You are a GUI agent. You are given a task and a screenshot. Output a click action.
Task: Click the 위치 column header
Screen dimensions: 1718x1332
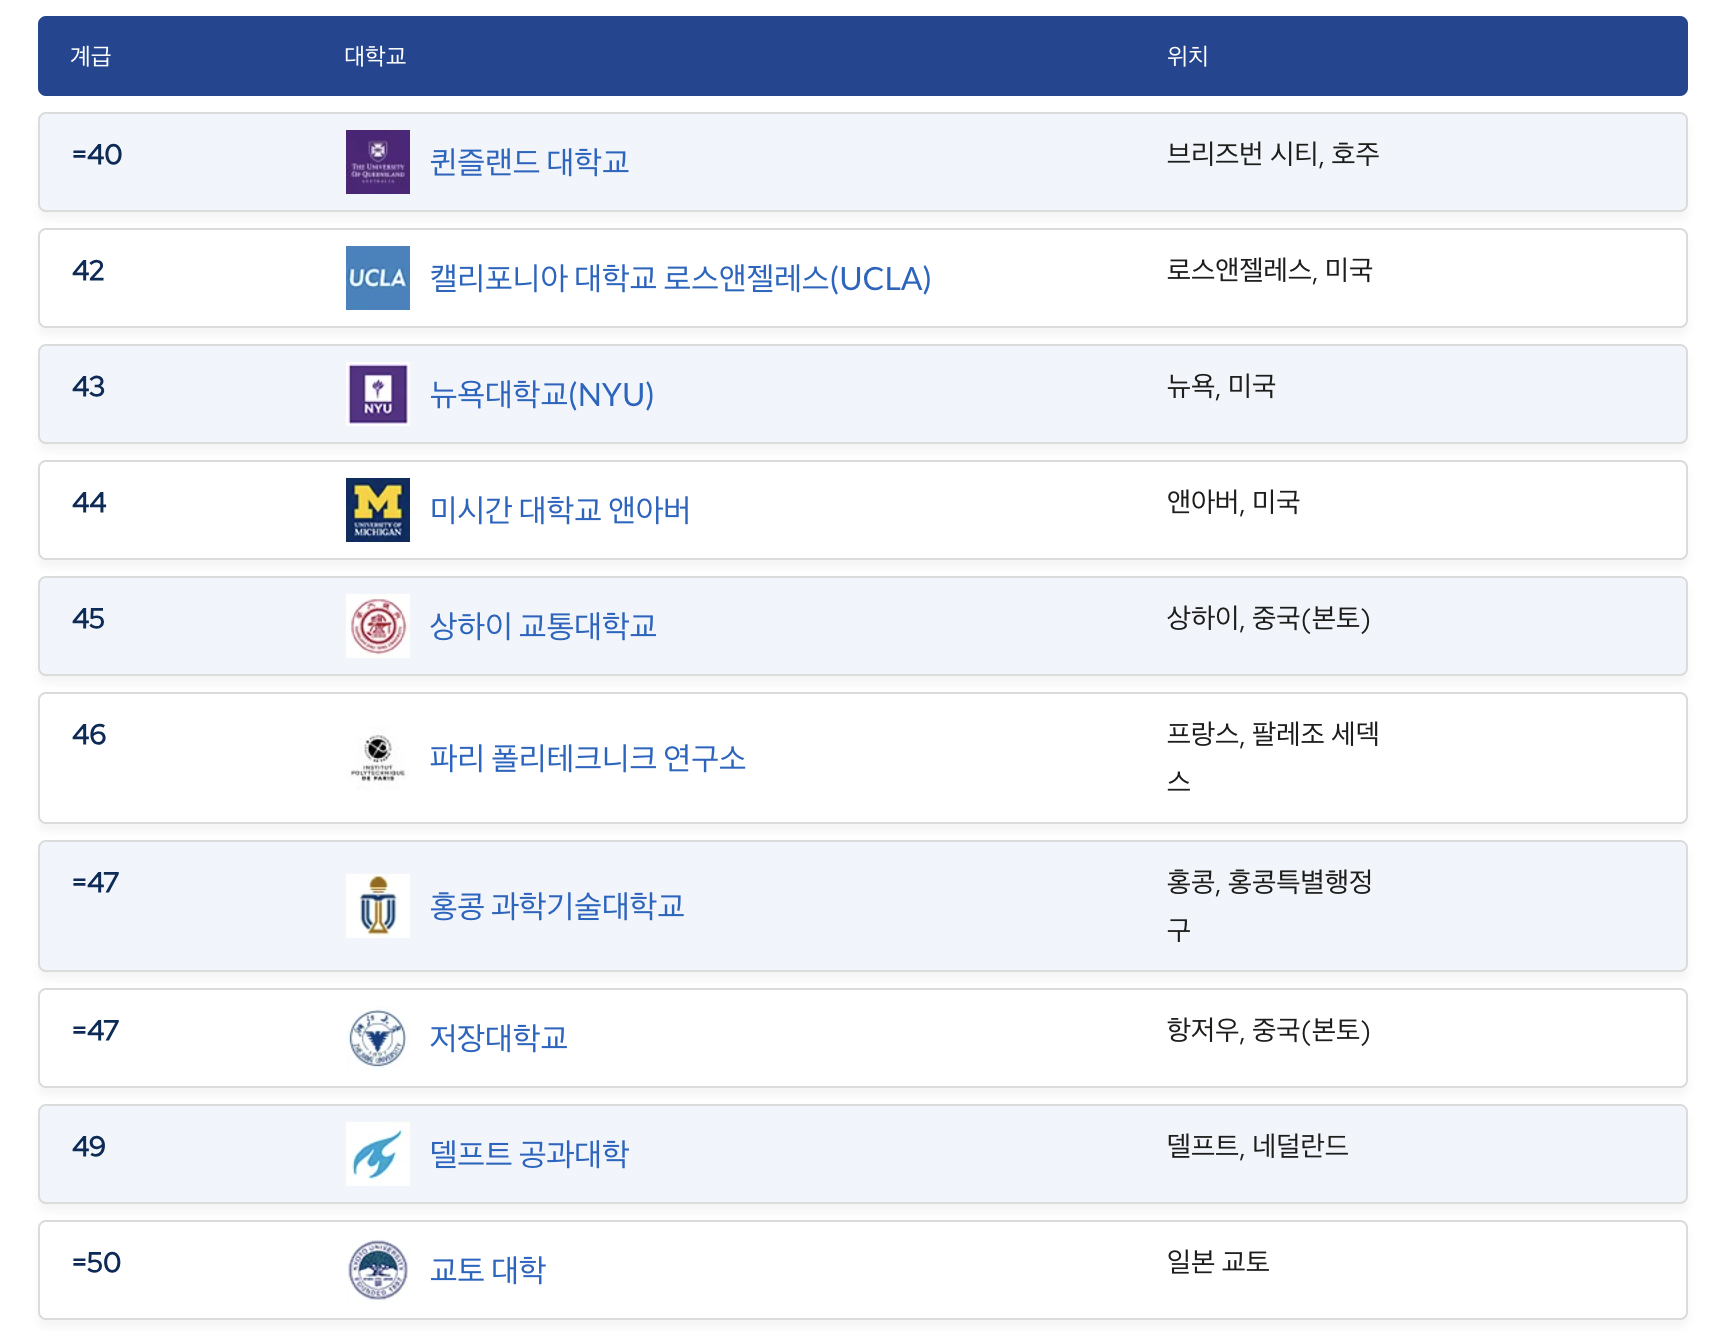click(1187, 56)
